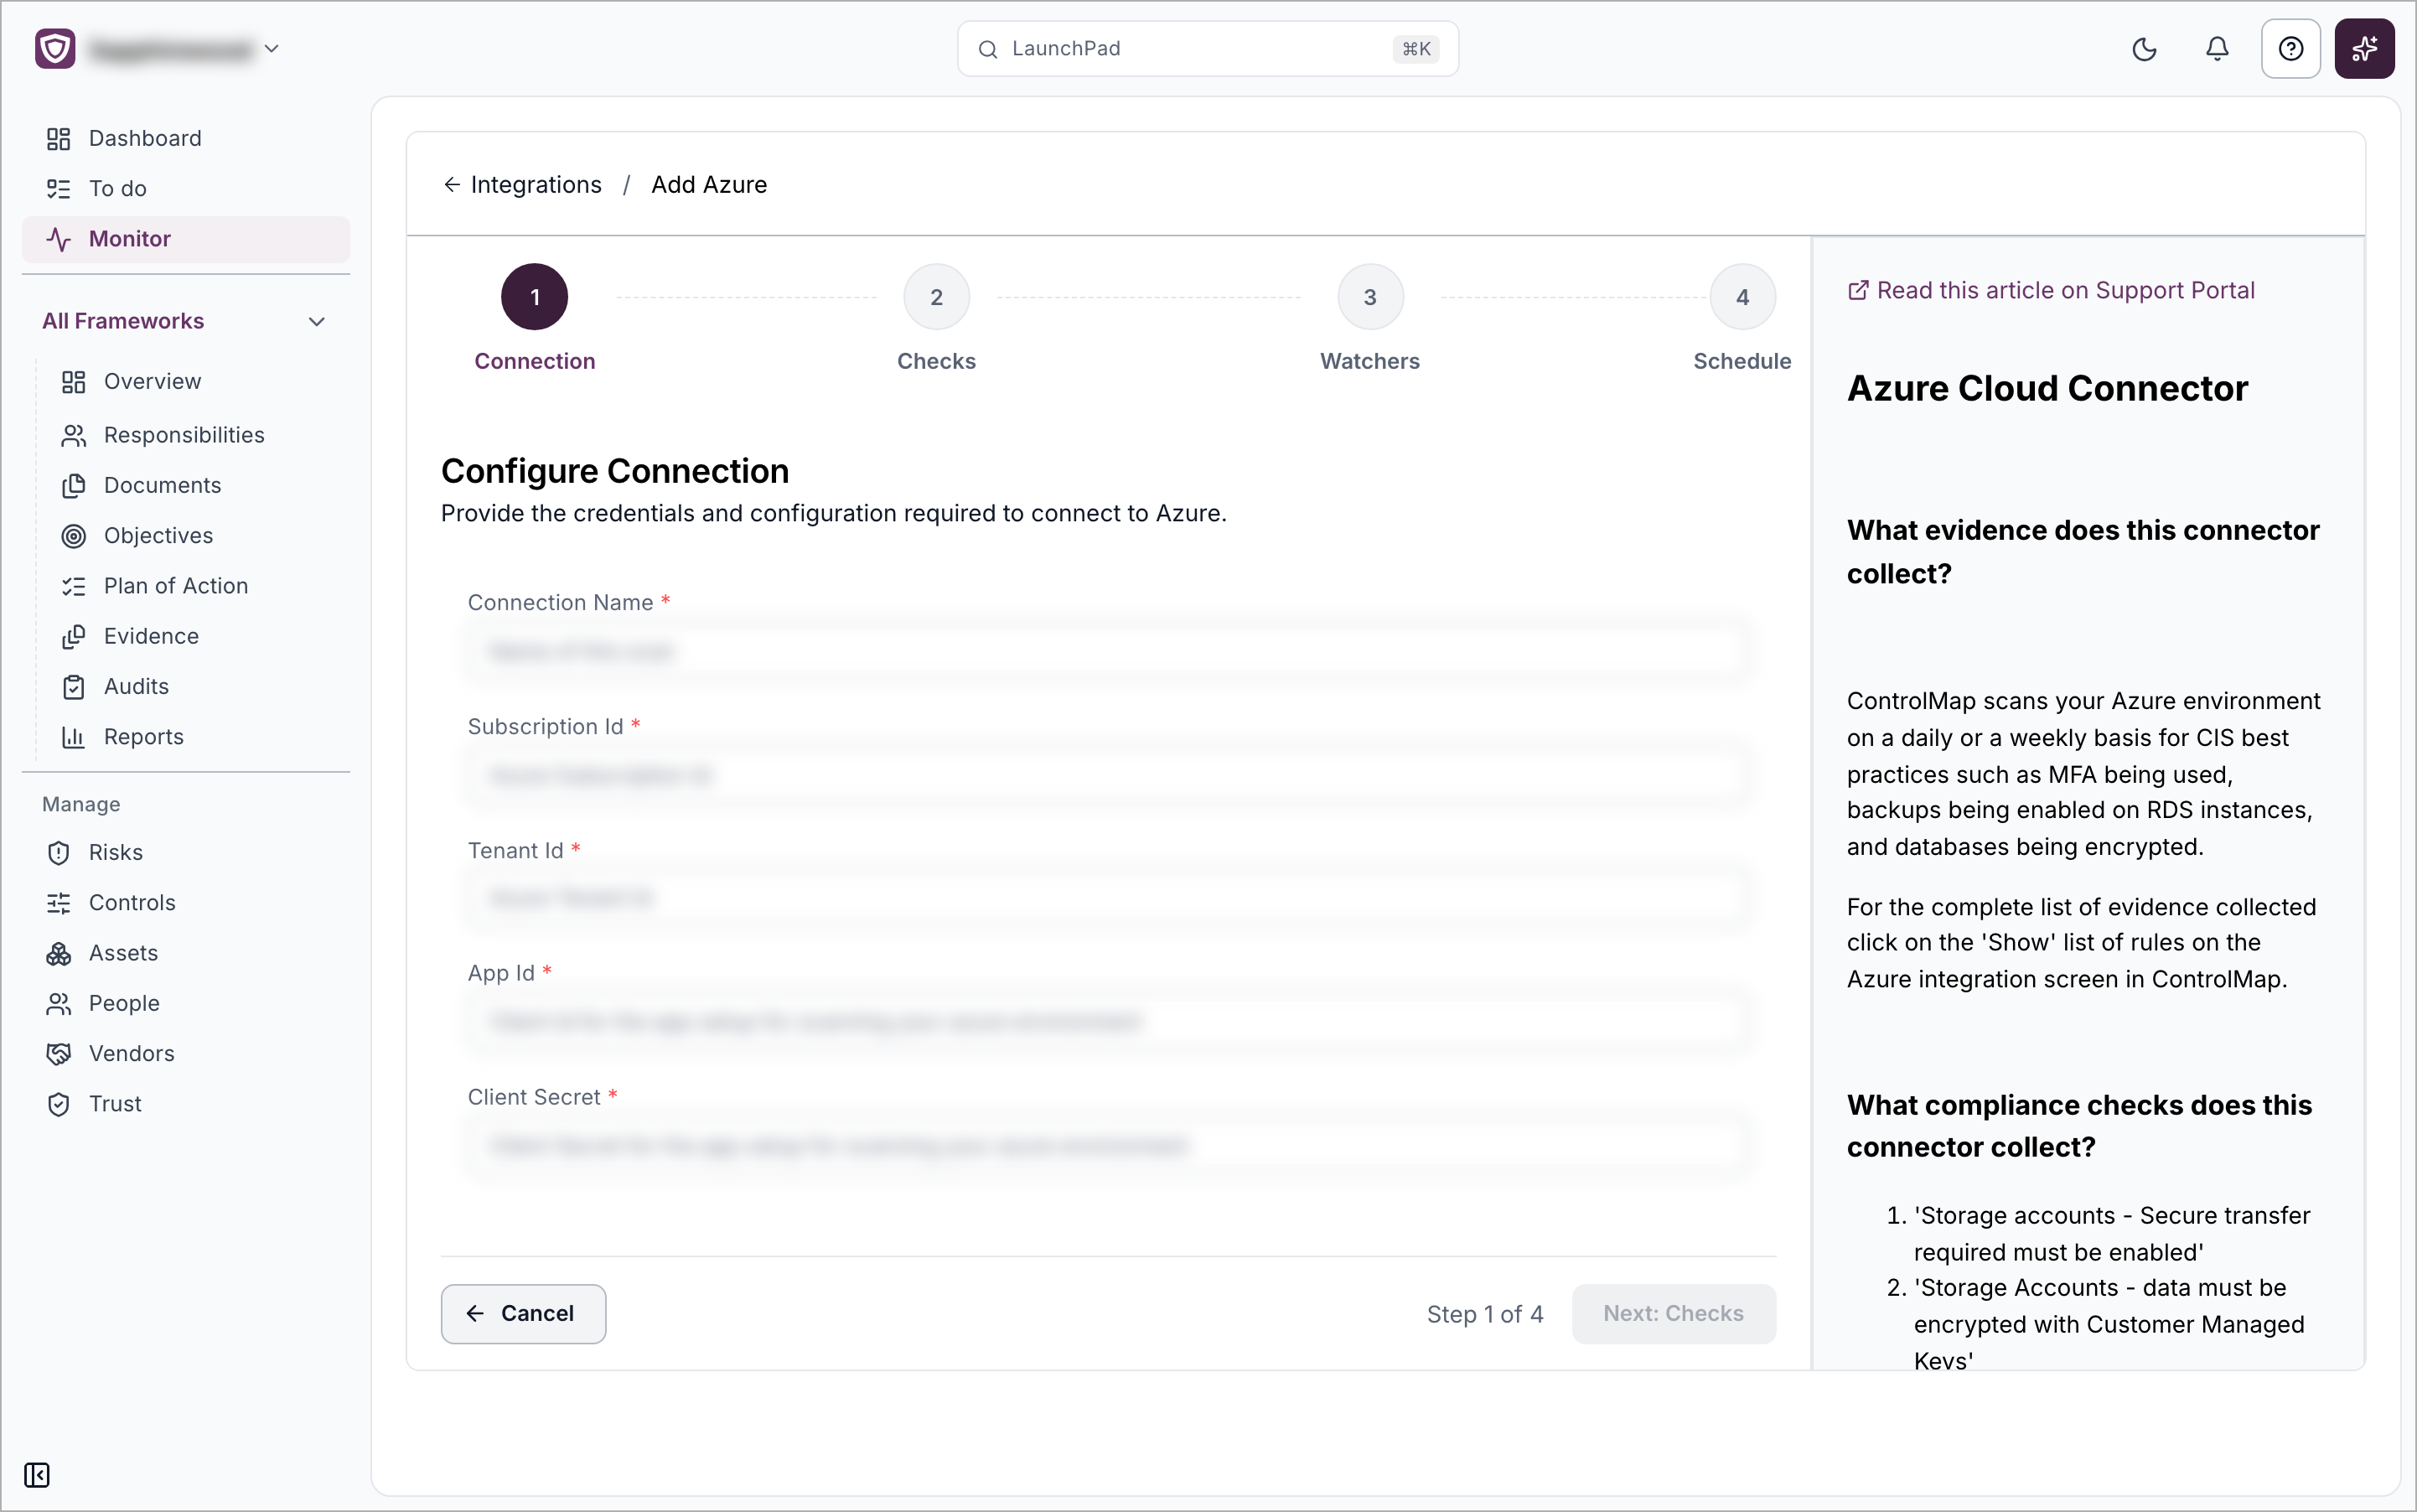The width and height of the screenshot is (2417, 1512).
Task: Open the Overview icon under frameworks
Action: [73, 381]
